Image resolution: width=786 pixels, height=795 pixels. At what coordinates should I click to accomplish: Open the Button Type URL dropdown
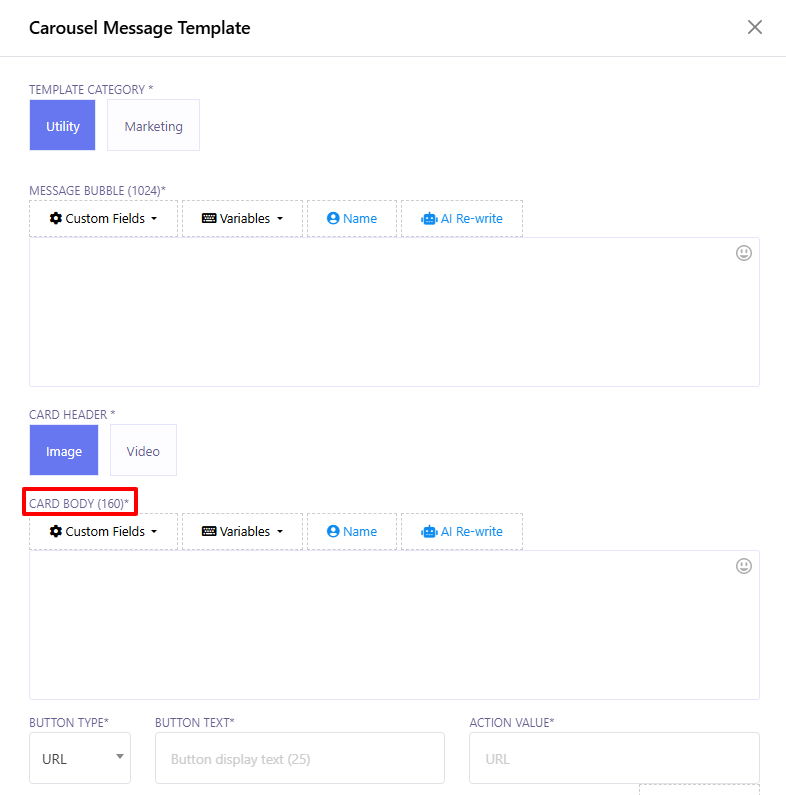[x=80, y=758]
